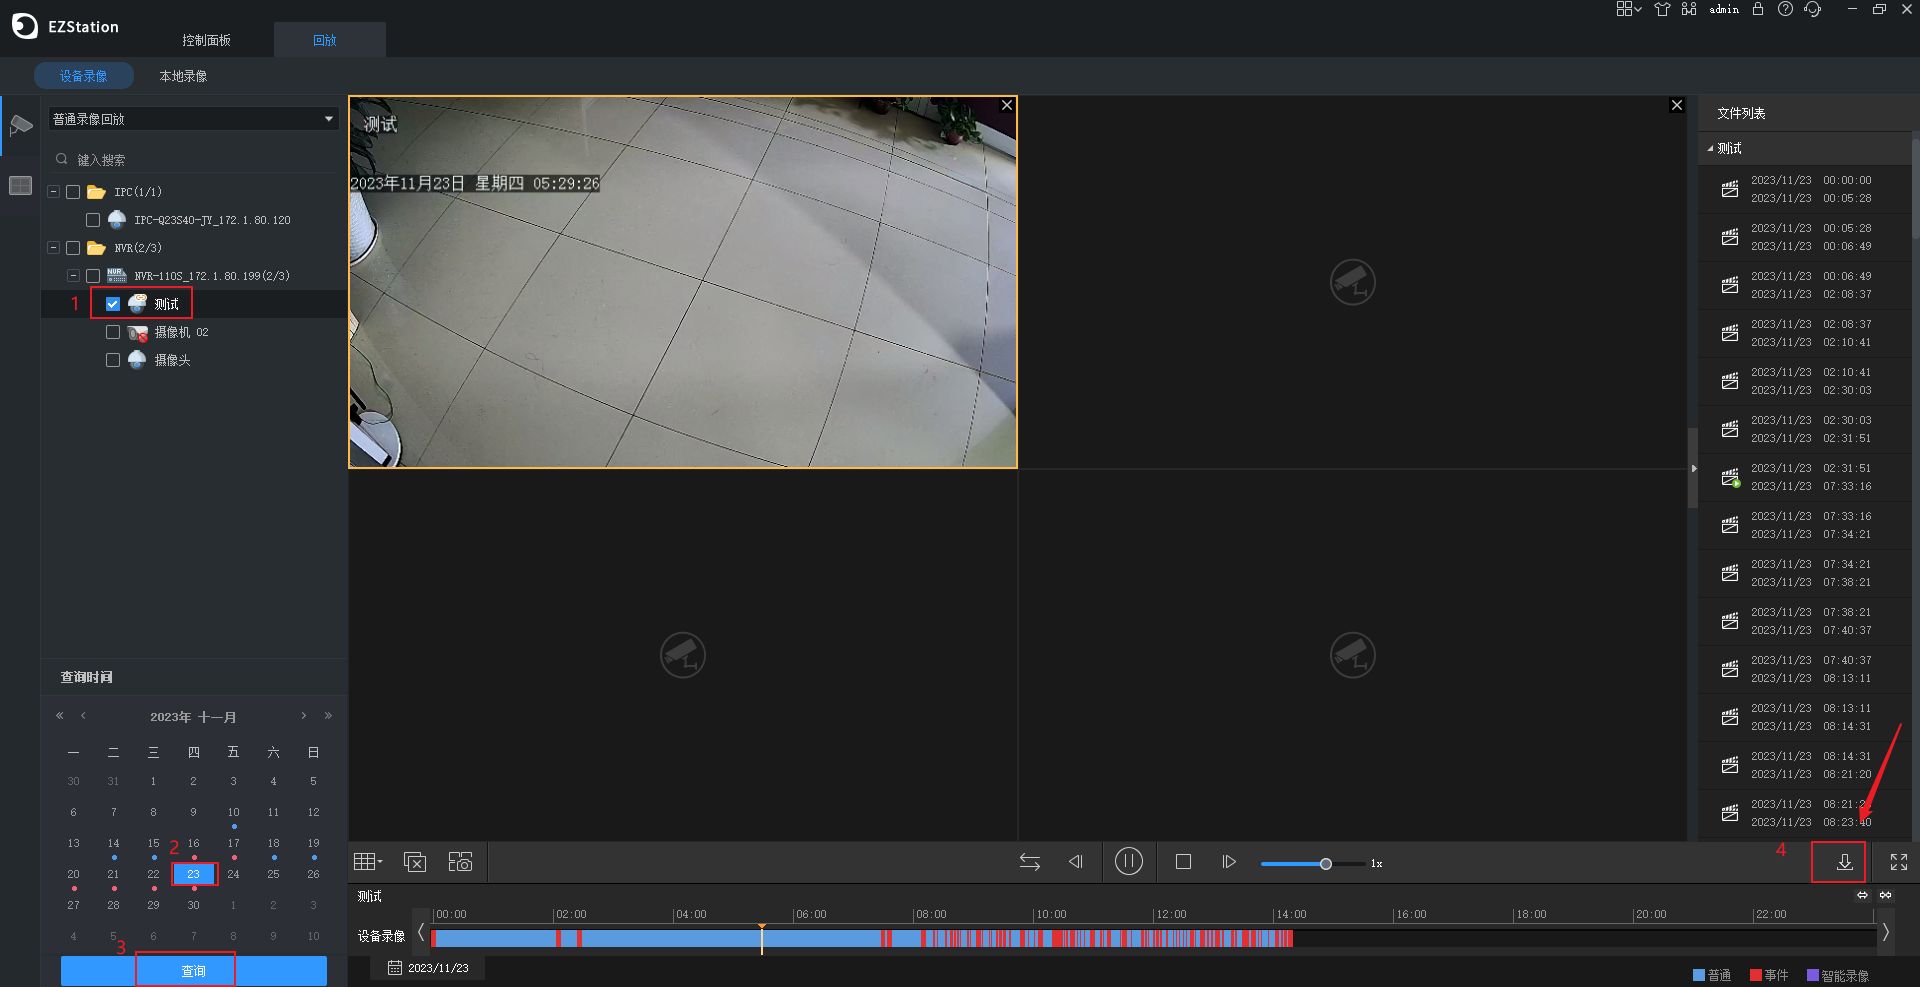
Task: Check the 测试 camera checkbox
Action: (x=113, y=304)
